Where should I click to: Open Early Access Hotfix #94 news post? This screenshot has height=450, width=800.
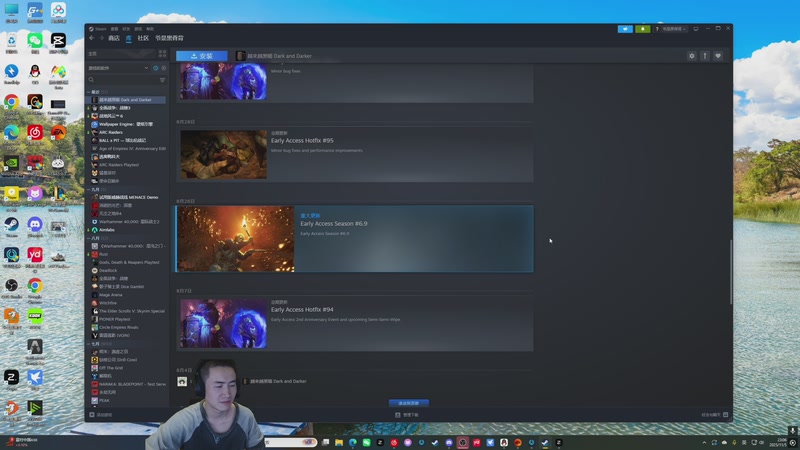[355, 323]
